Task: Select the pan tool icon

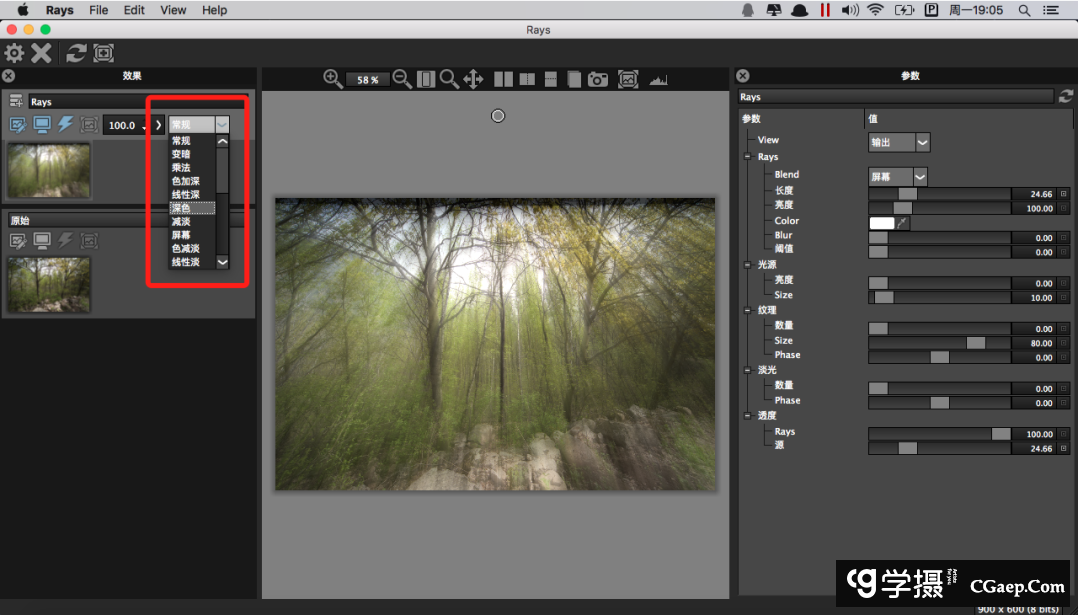Action: [x=473, y=79]
